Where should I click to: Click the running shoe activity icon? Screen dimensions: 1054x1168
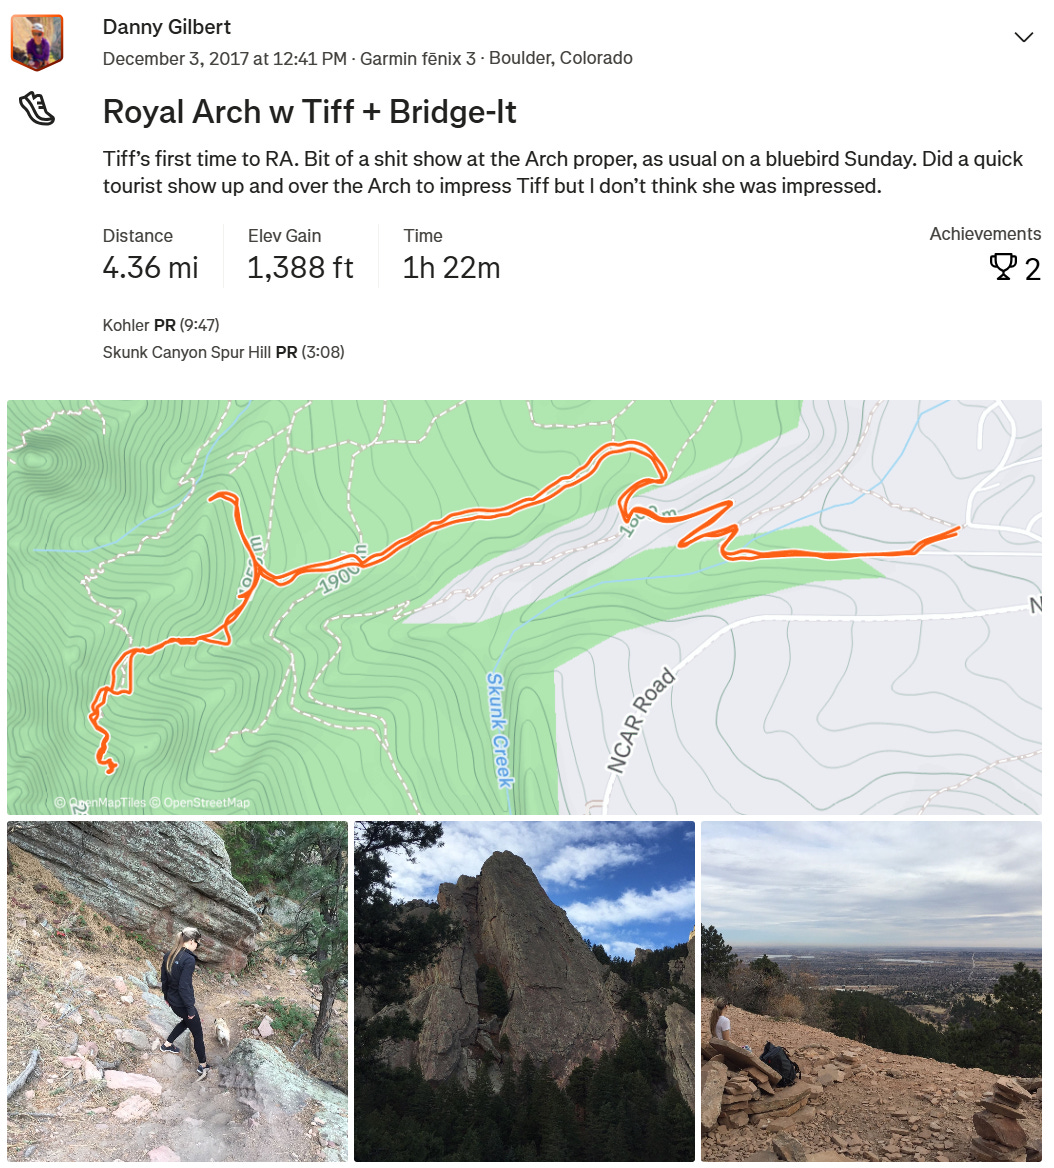(x=36, y=109)
